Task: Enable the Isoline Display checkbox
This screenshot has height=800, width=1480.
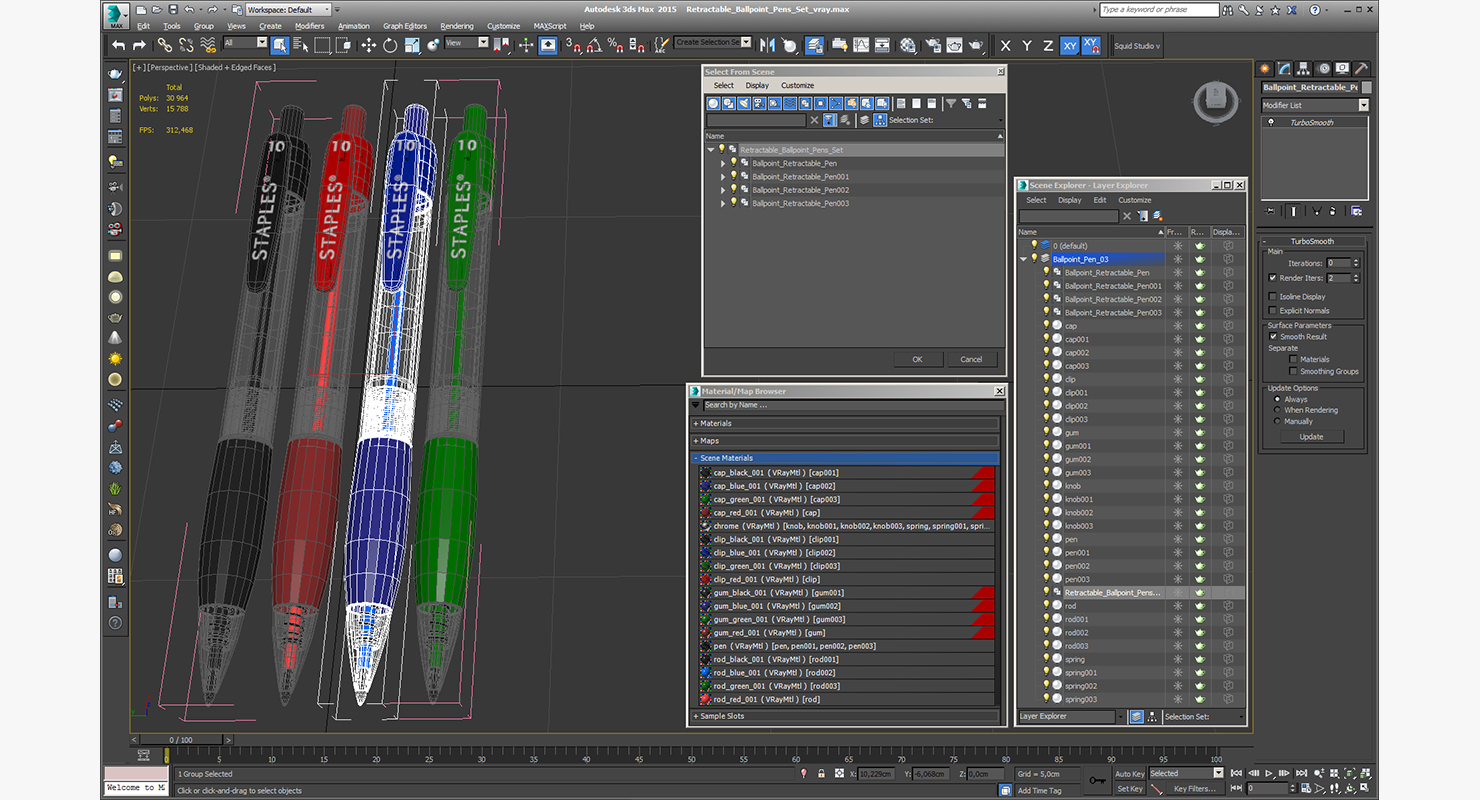Action: 1272,297
